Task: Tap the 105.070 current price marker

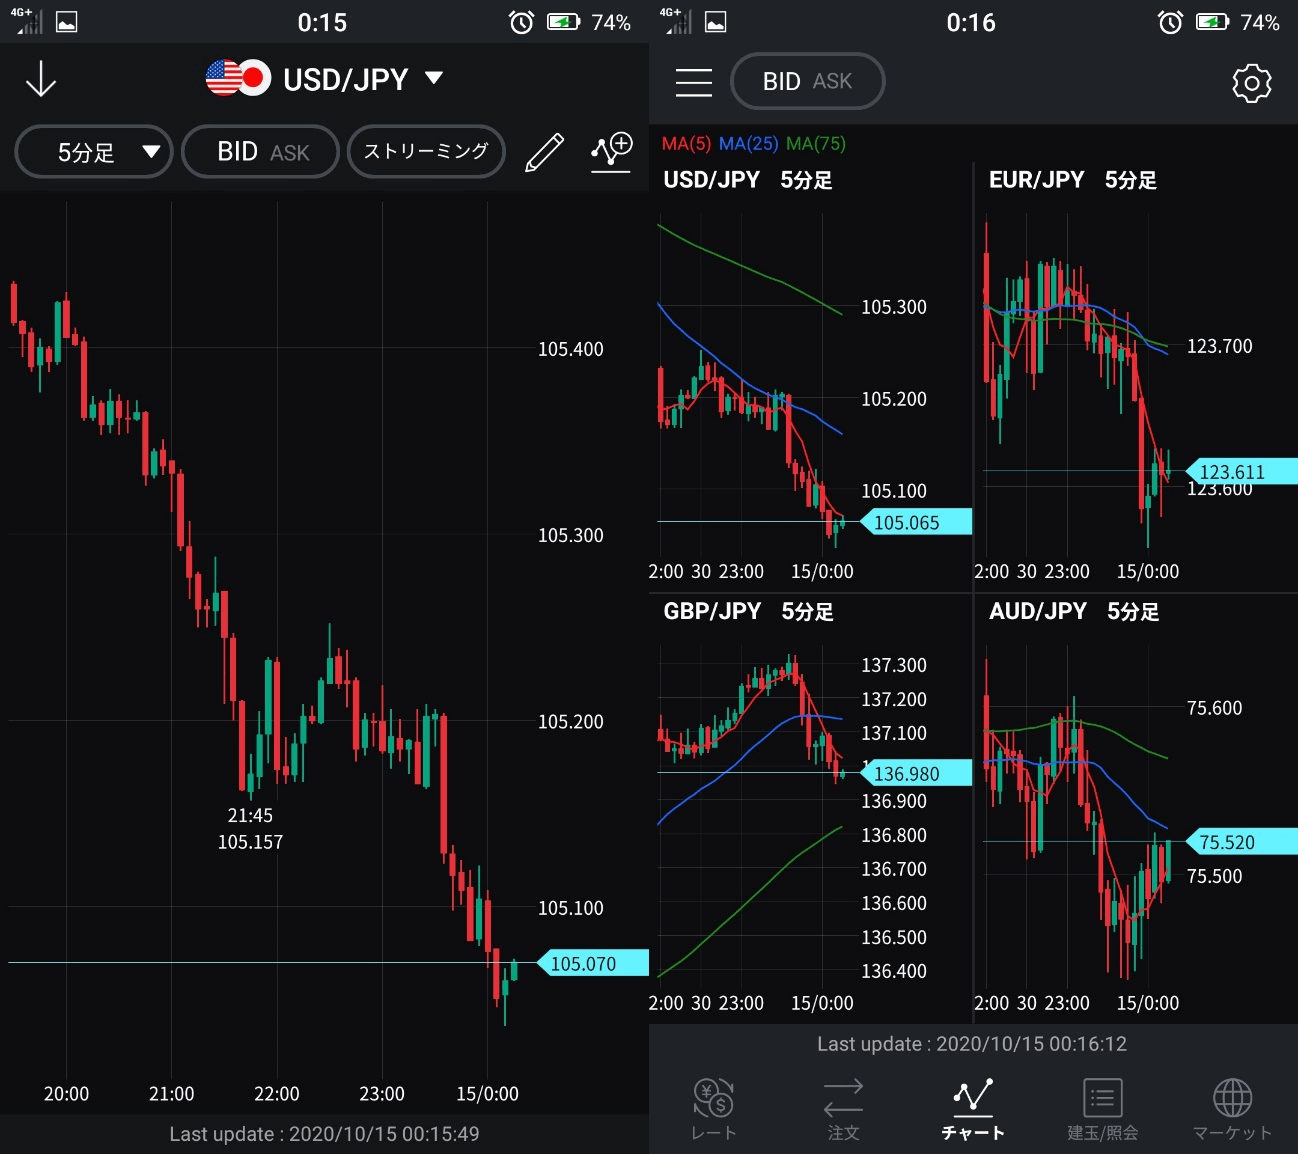Action: 592,964
